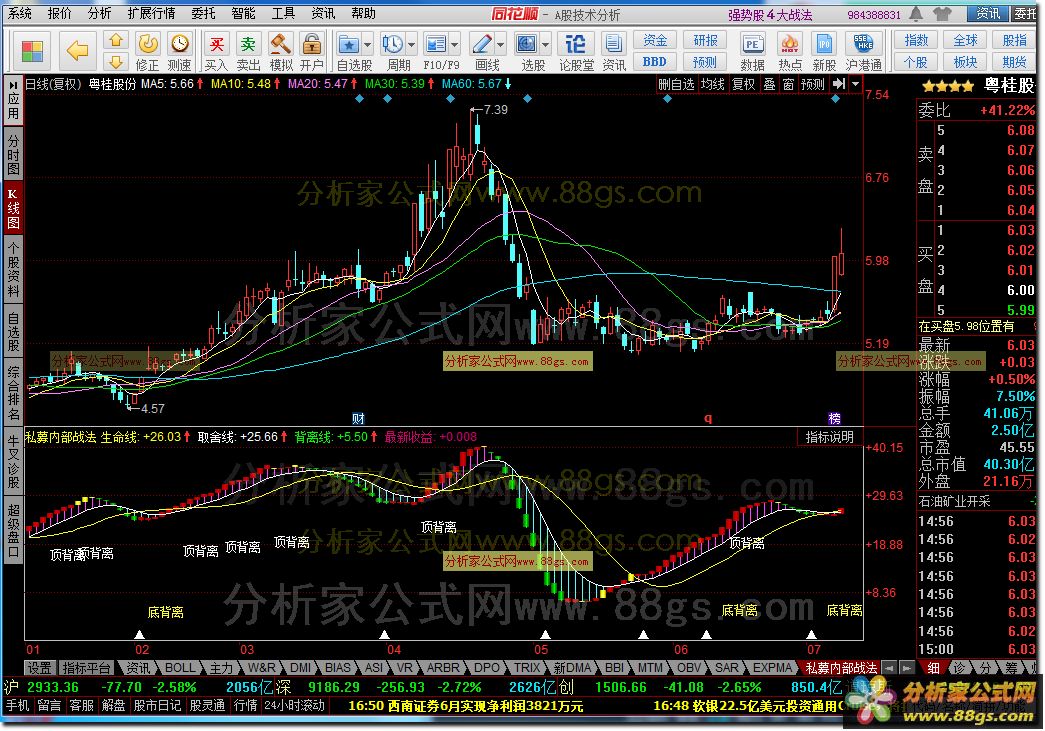Select the 个股资料 side tab

13,269
